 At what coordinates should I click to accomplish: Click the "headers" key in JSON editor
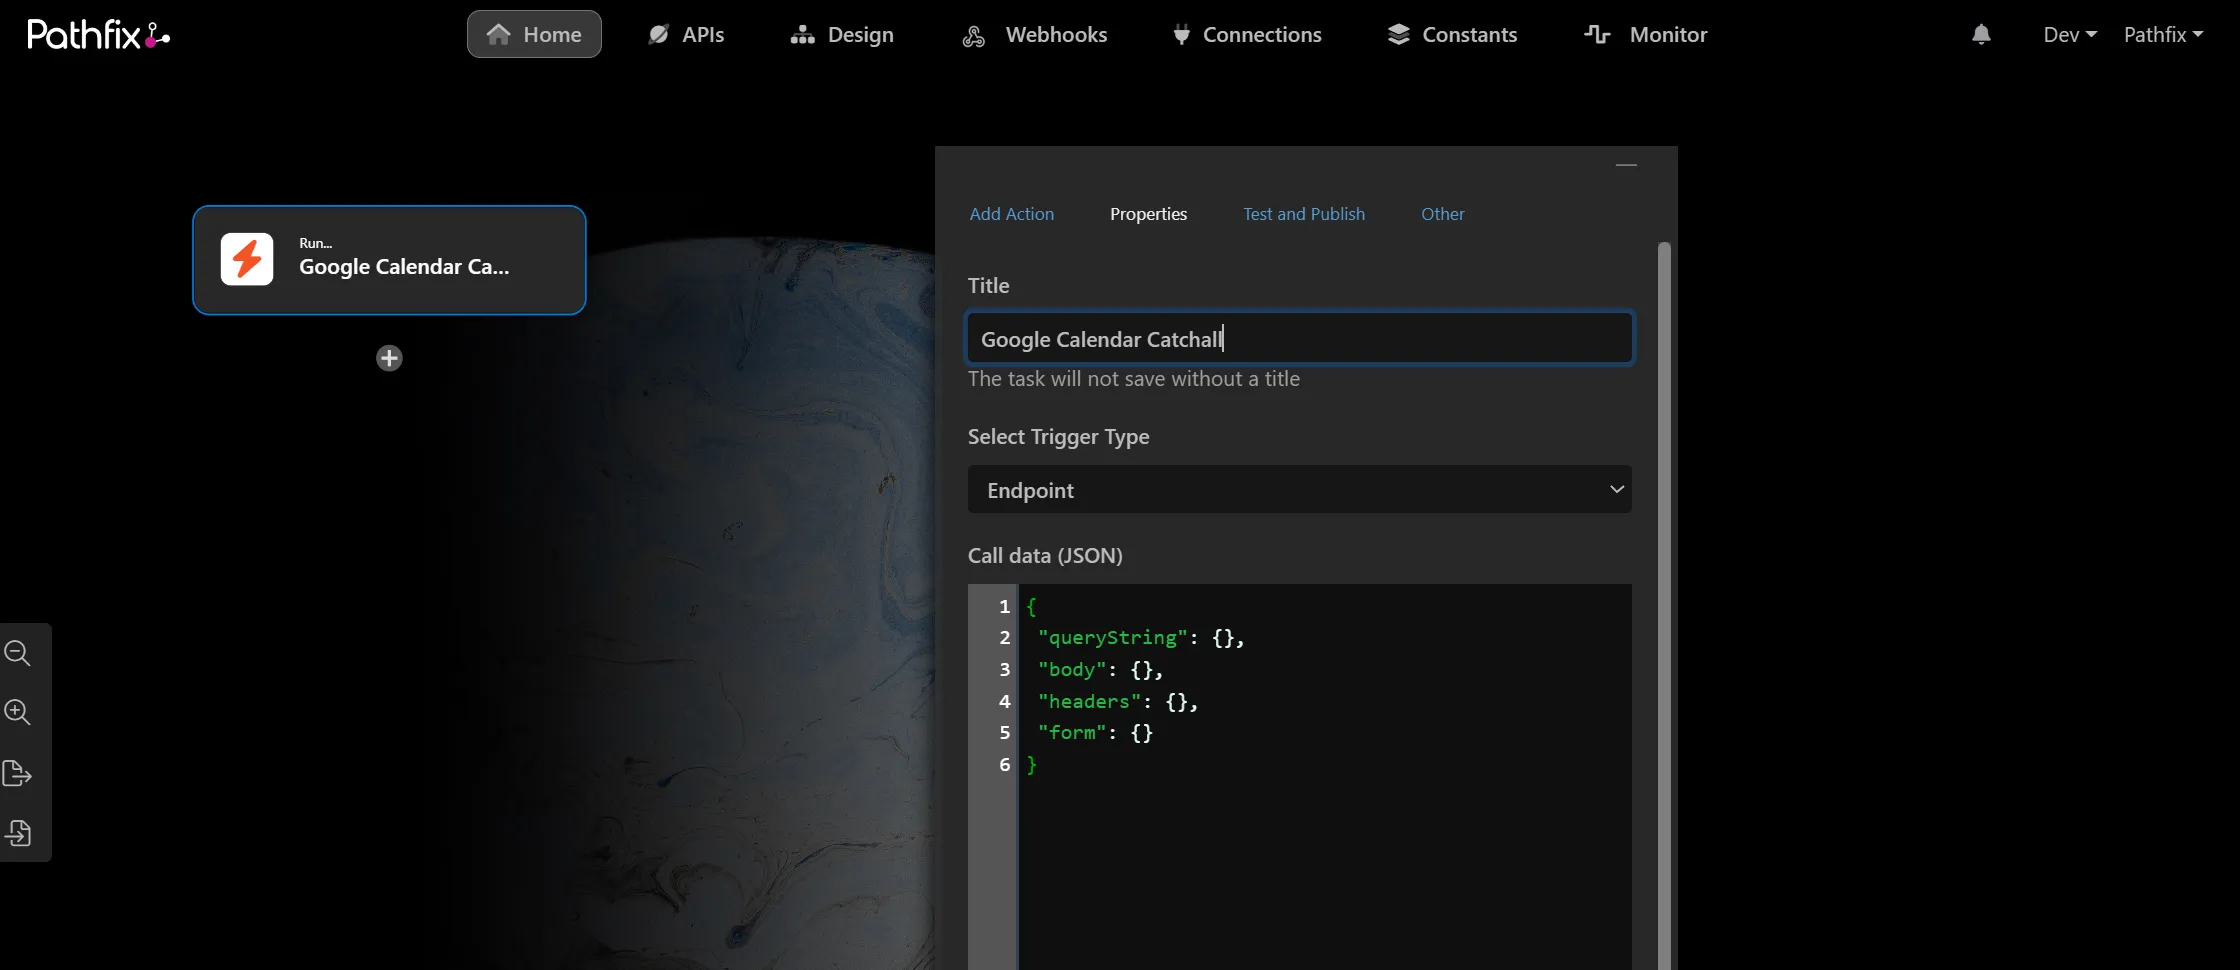coord(1090,702)
